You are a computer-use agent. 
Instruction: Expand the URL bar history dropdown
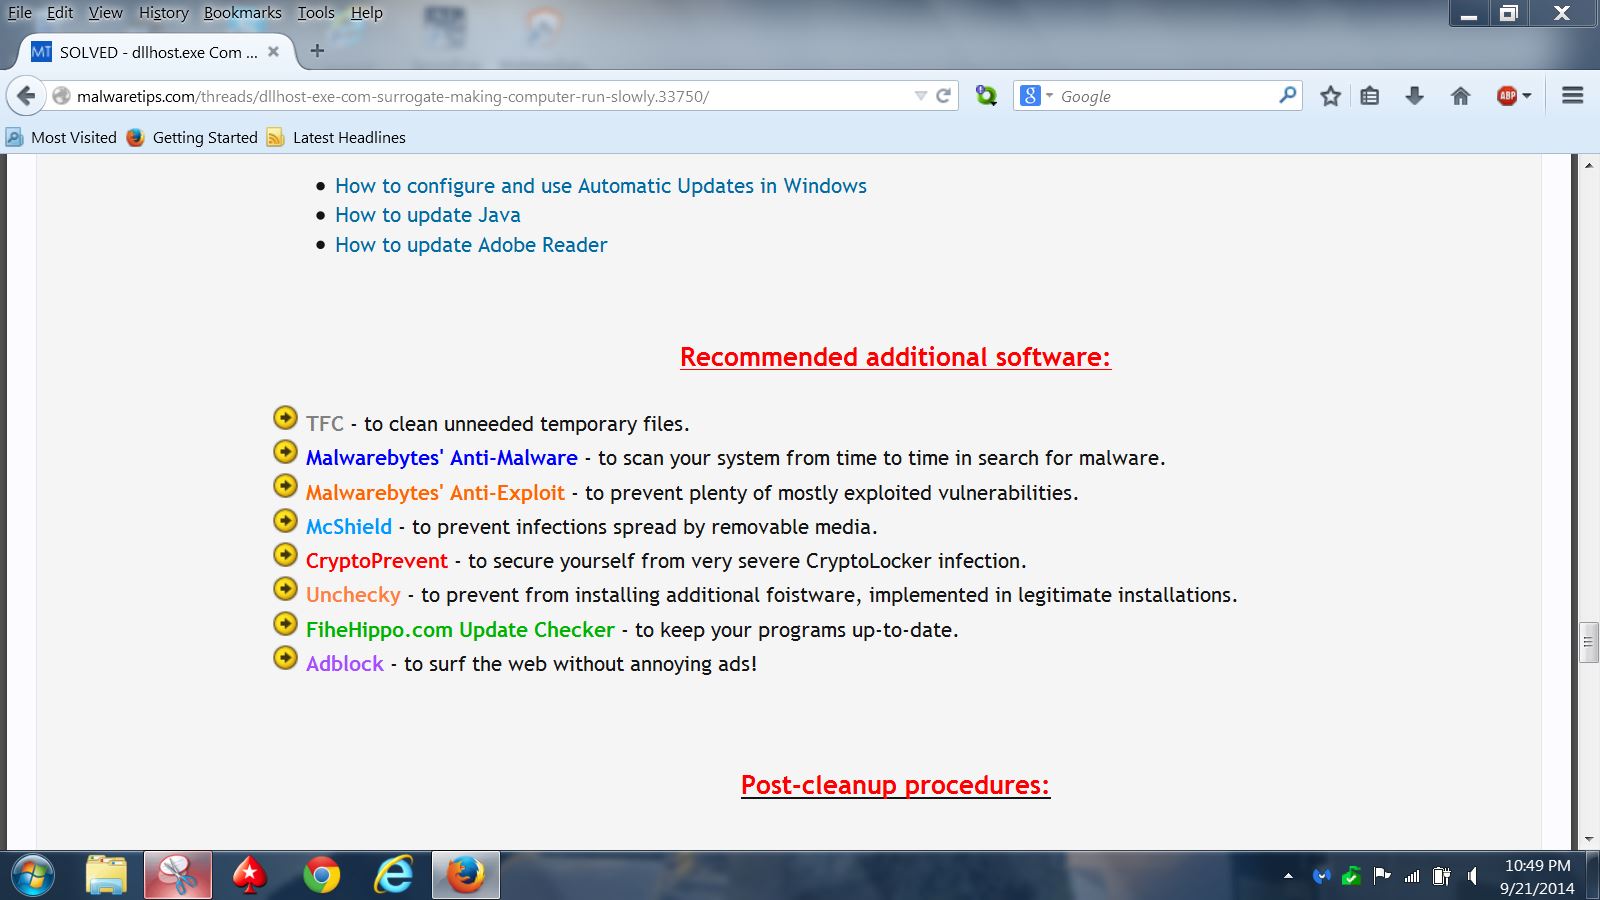click(x=920, y=96)
